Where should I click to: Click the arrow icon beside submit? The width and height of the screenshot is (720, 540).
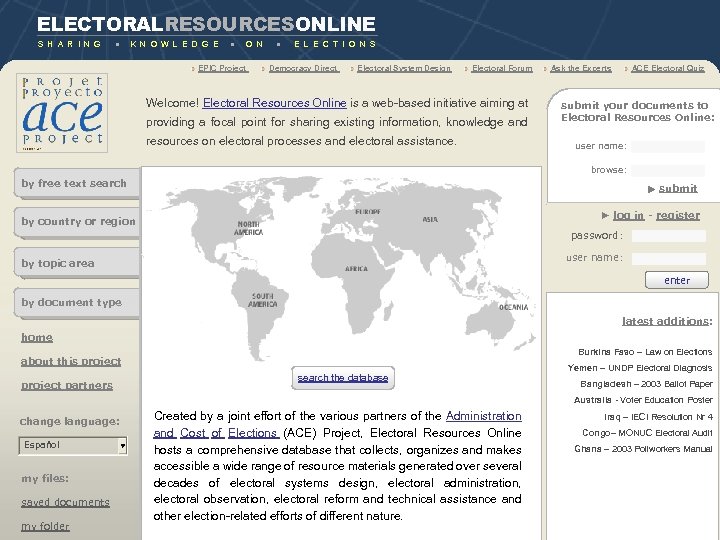651,189
